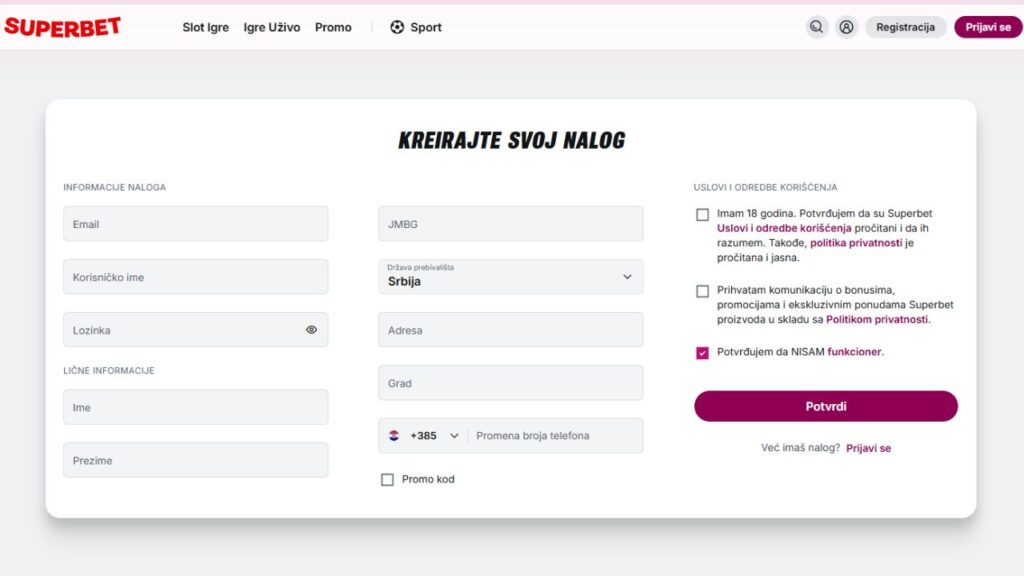Click the 'LIČNE INFORMACIJE' section label

coord(108,370)
